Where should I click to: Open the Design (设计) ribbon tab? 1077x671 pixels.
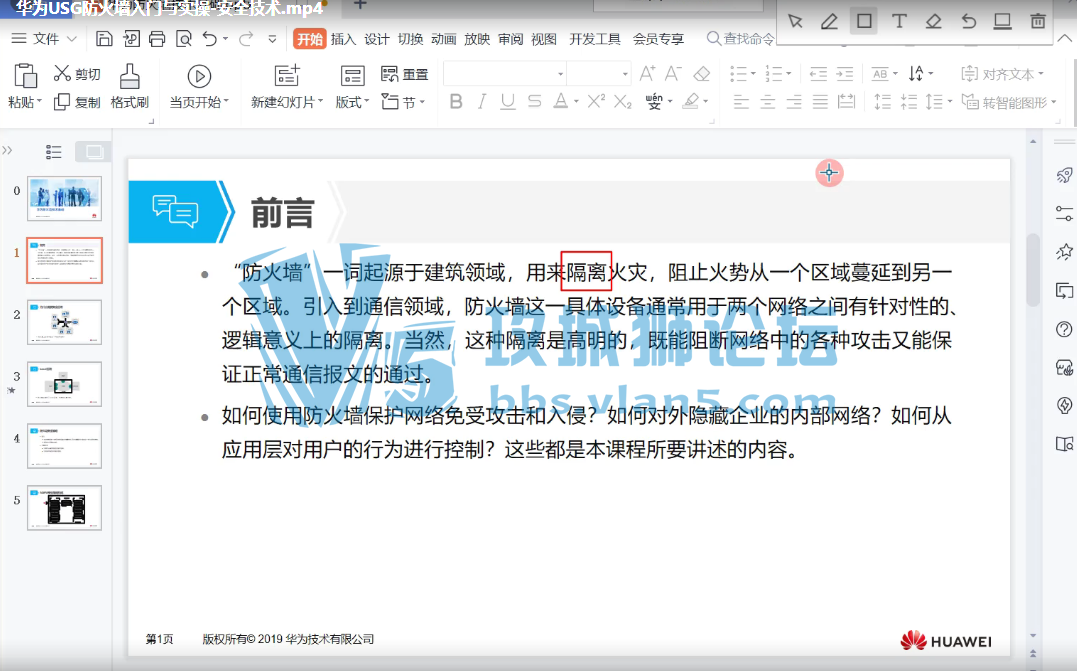point(376,39)
